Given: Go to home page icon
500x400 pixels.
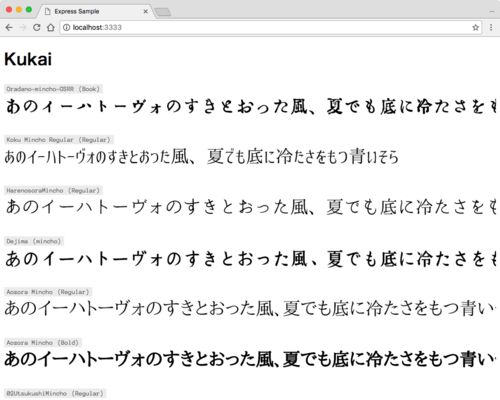Looking at the screenshot, I should pos(51,28).
